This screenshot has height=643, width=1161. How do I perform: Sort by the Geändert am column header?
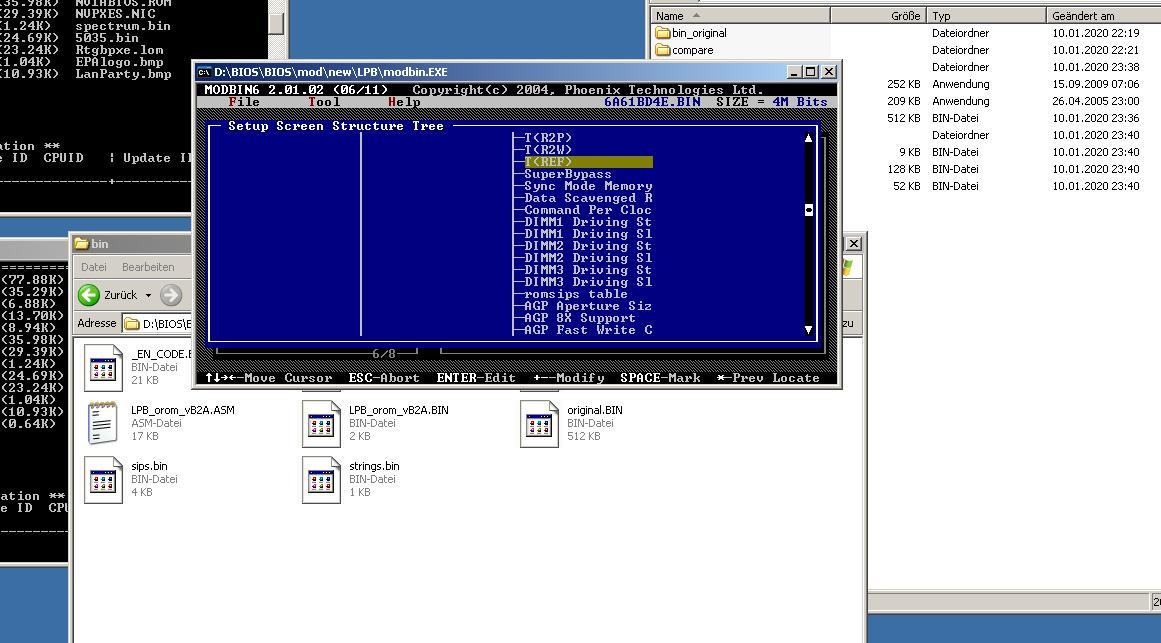pos(1103,16)
